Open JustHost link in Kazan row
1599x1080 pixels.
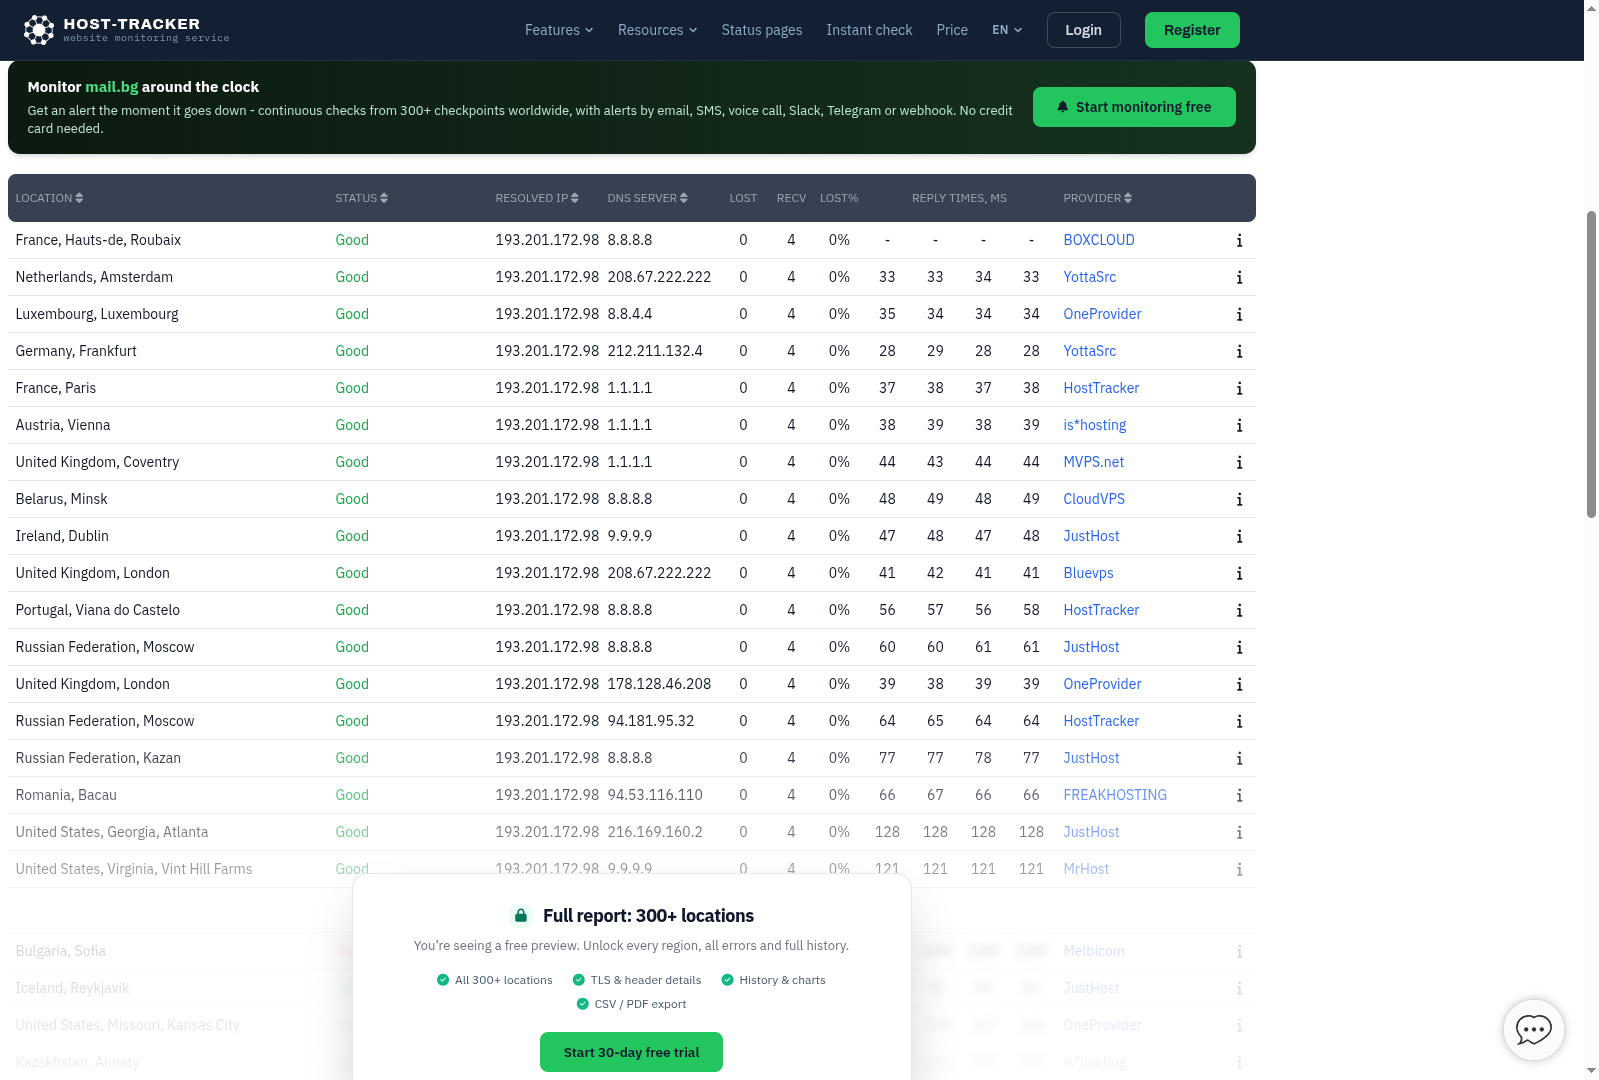tap(1091, 758)
